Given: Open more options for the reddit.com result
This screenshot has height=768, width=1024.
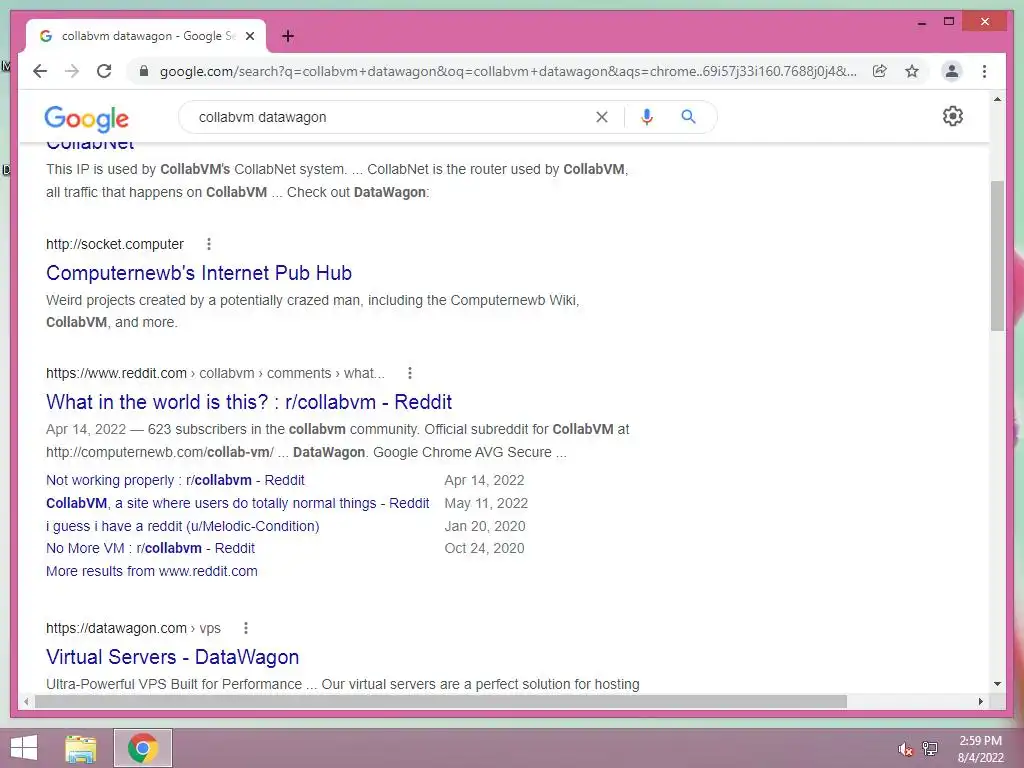Looking at the screenshot, I should coord(409,374).
